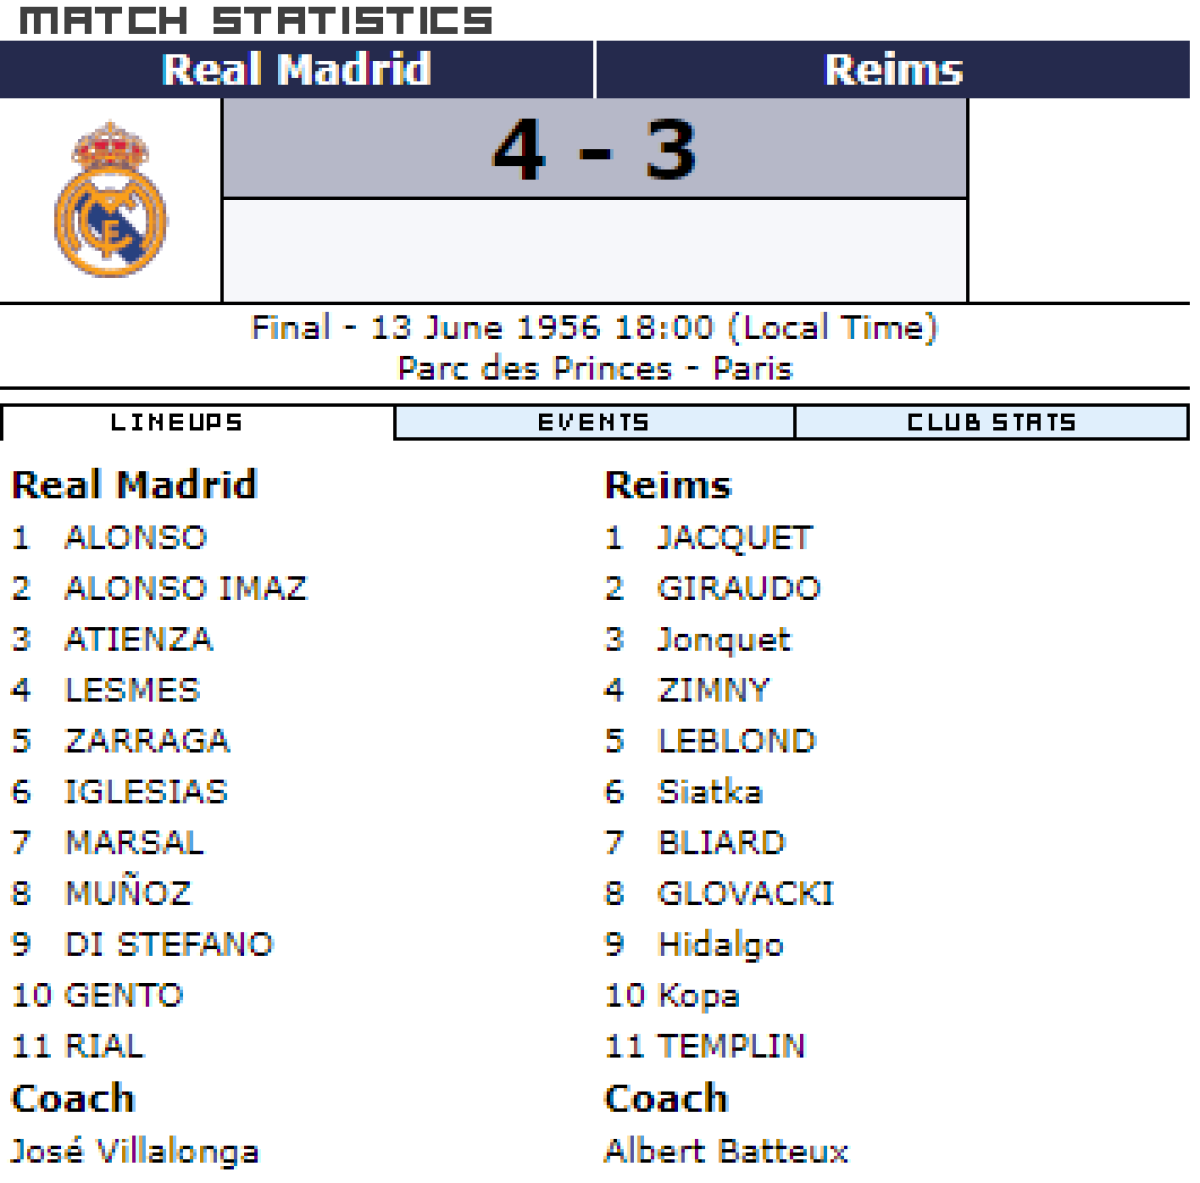The height and width of the screenshot is (1183, 1200).
Task: Click coach Albert Batteux's name
Action: tap(726, 1151)
